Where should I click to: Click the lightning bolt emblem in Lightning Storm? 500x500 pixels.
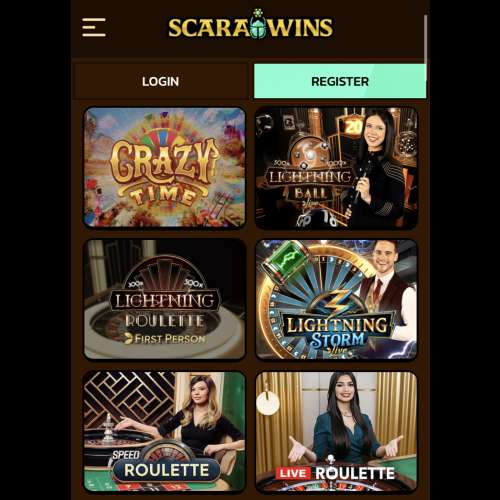pyautogui.click(x=337, y=302)
